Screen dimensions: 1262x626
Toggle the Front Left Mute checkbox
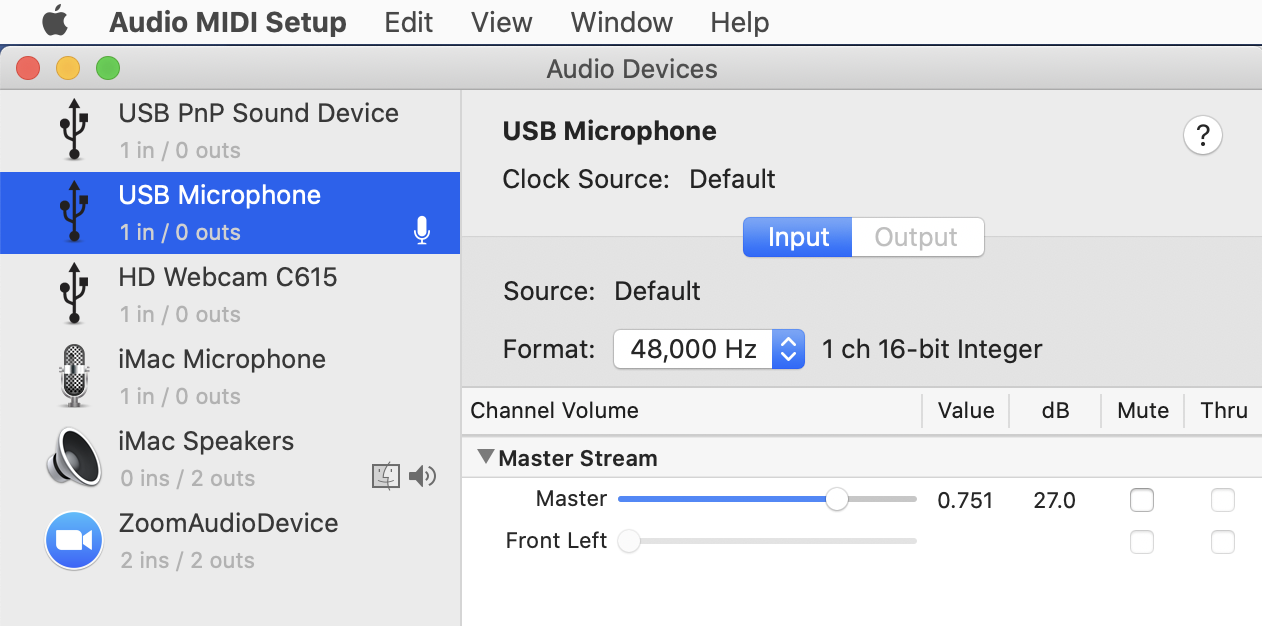coord(1141,542)
